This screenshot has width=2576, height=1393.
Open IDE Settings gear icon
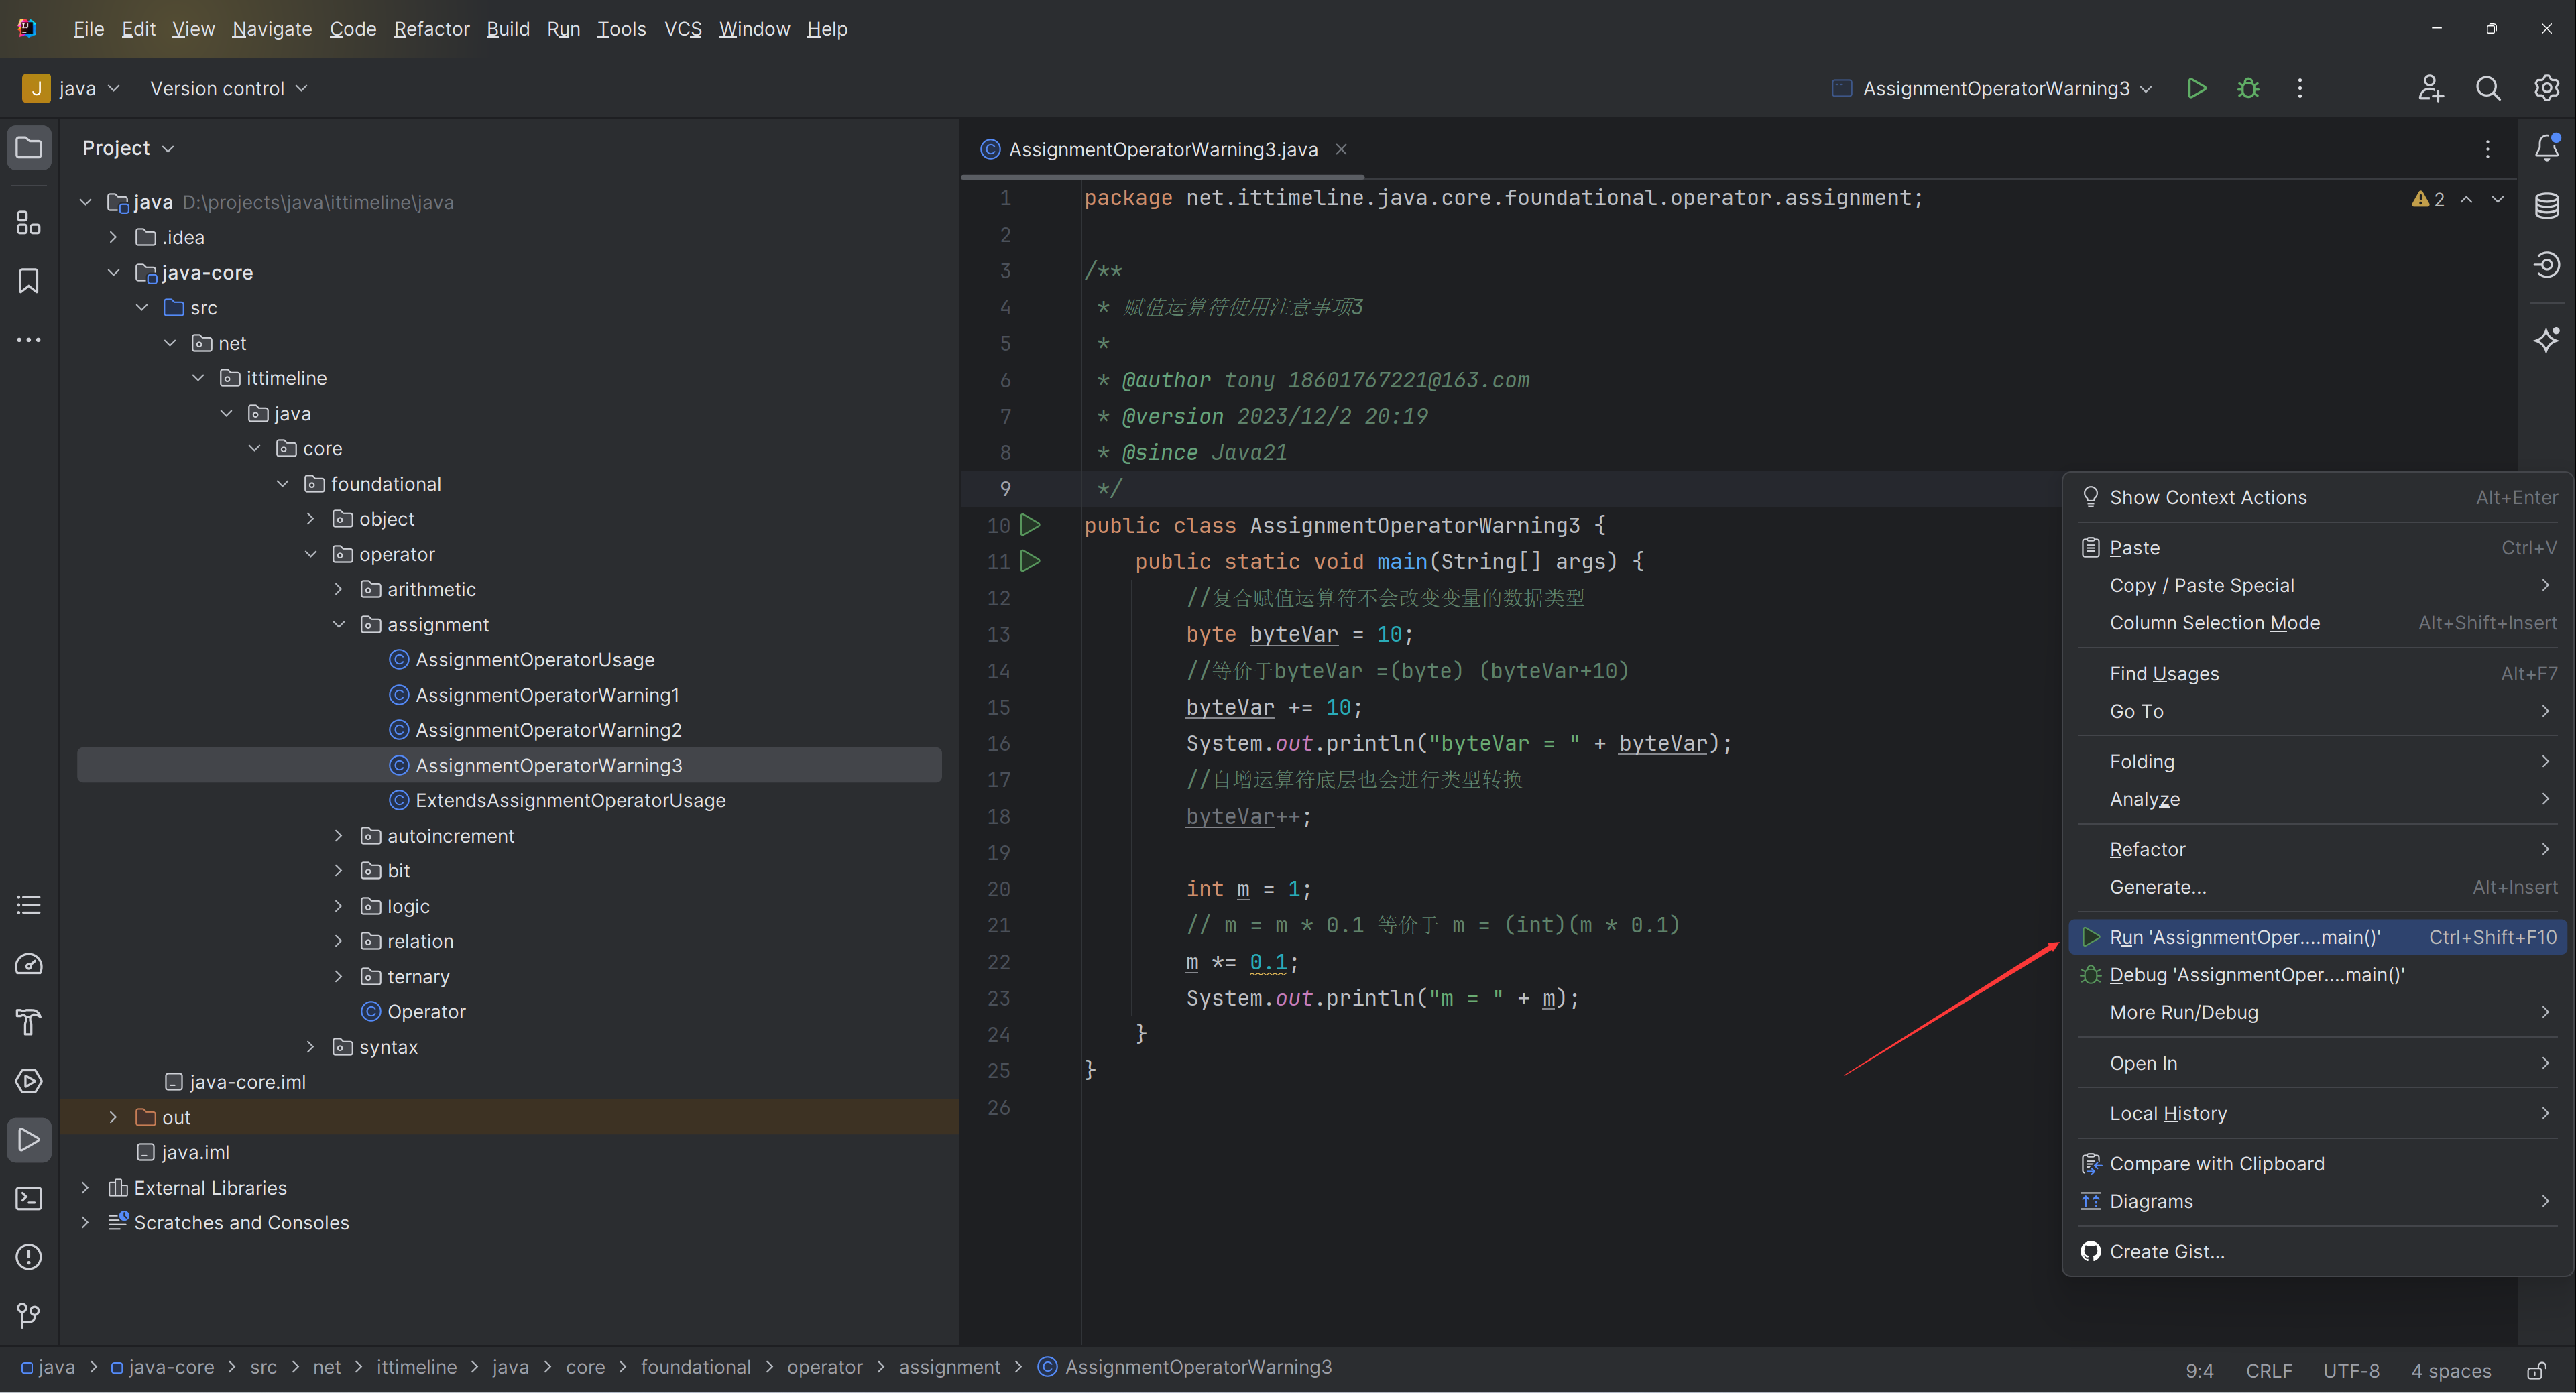coord(2546,88)
